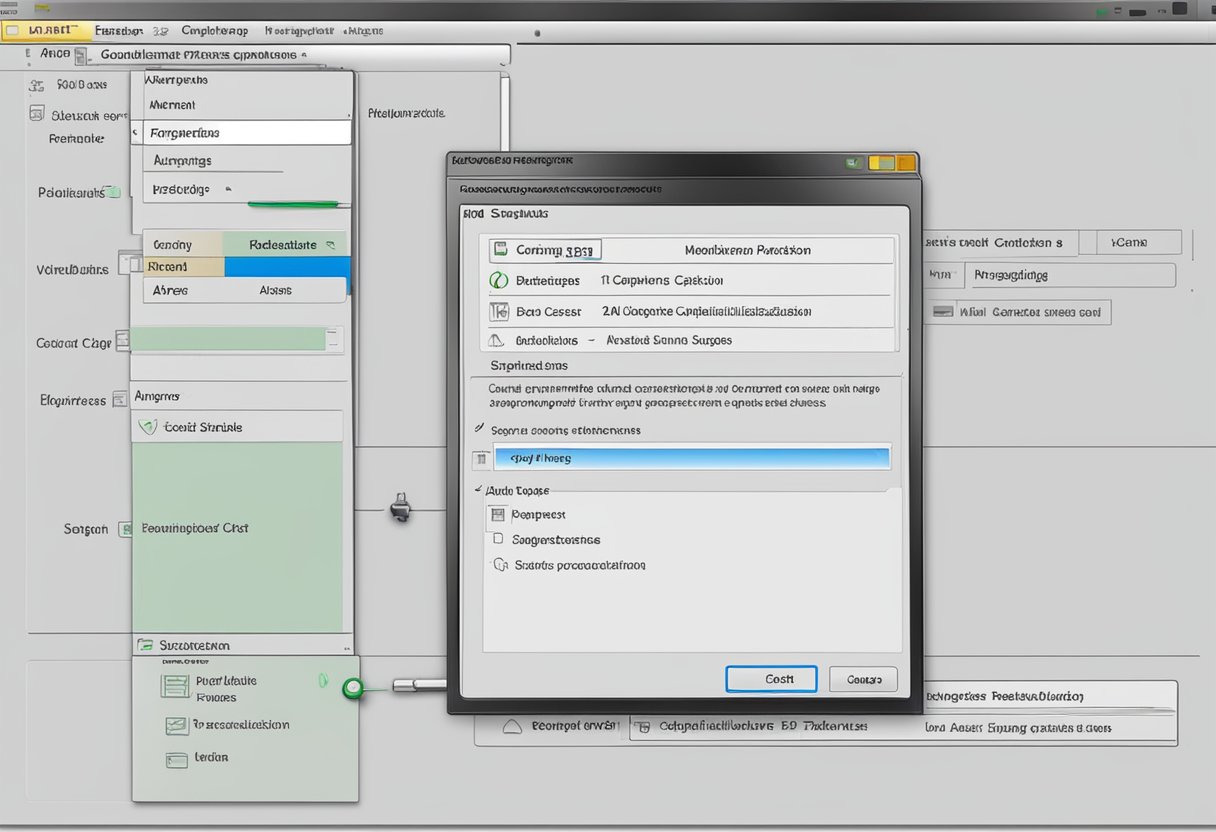Click the blue highlighted input field in dialog
The width and height of the screenshot is (1216, 832).
pyautogui.click(x=690, y=458)
